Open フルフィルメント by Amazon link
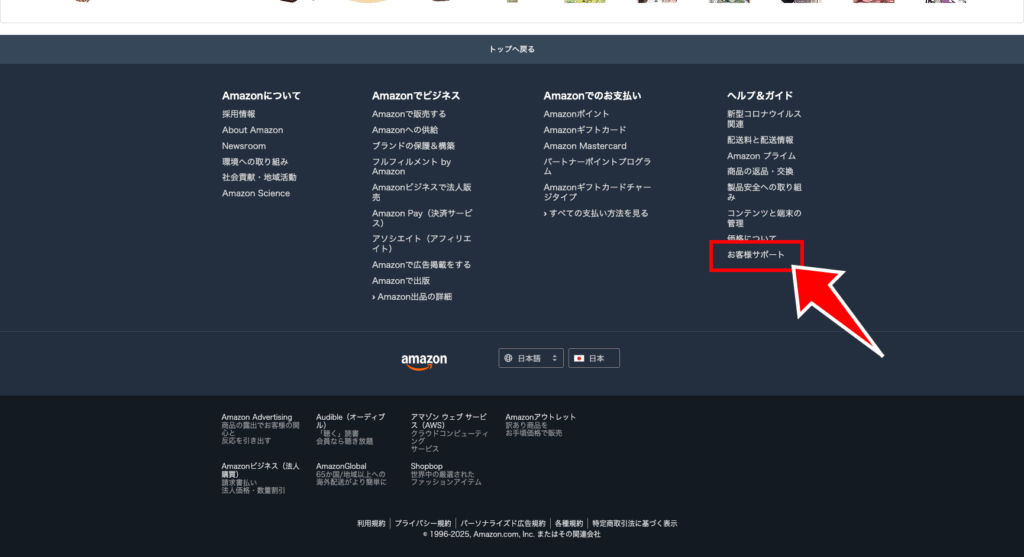The height and width of the screenshot is (557, 1024). (x=411, y=167)
